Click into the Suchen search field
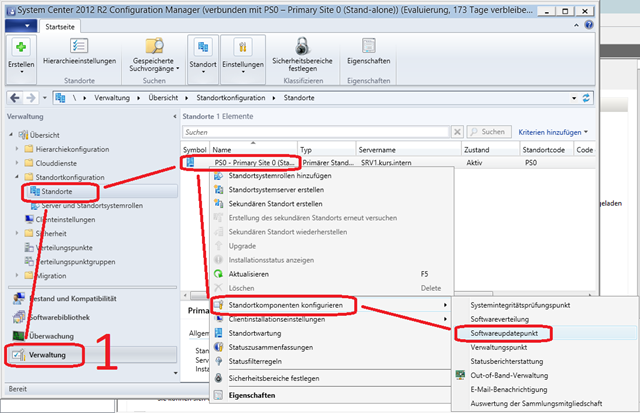This screenshot has width=640, height=413. 316,132
